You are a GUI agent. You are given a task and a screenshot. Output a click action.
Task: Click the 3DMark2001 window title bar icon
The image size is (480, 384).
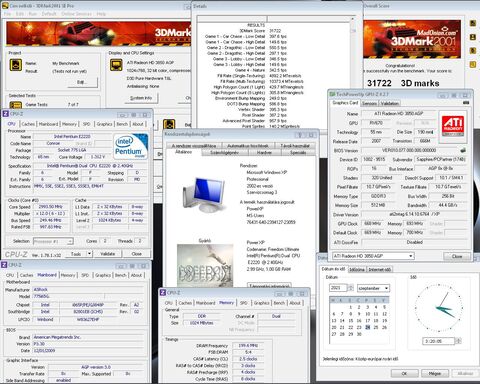pyautogui.click(x=5, y=6)
